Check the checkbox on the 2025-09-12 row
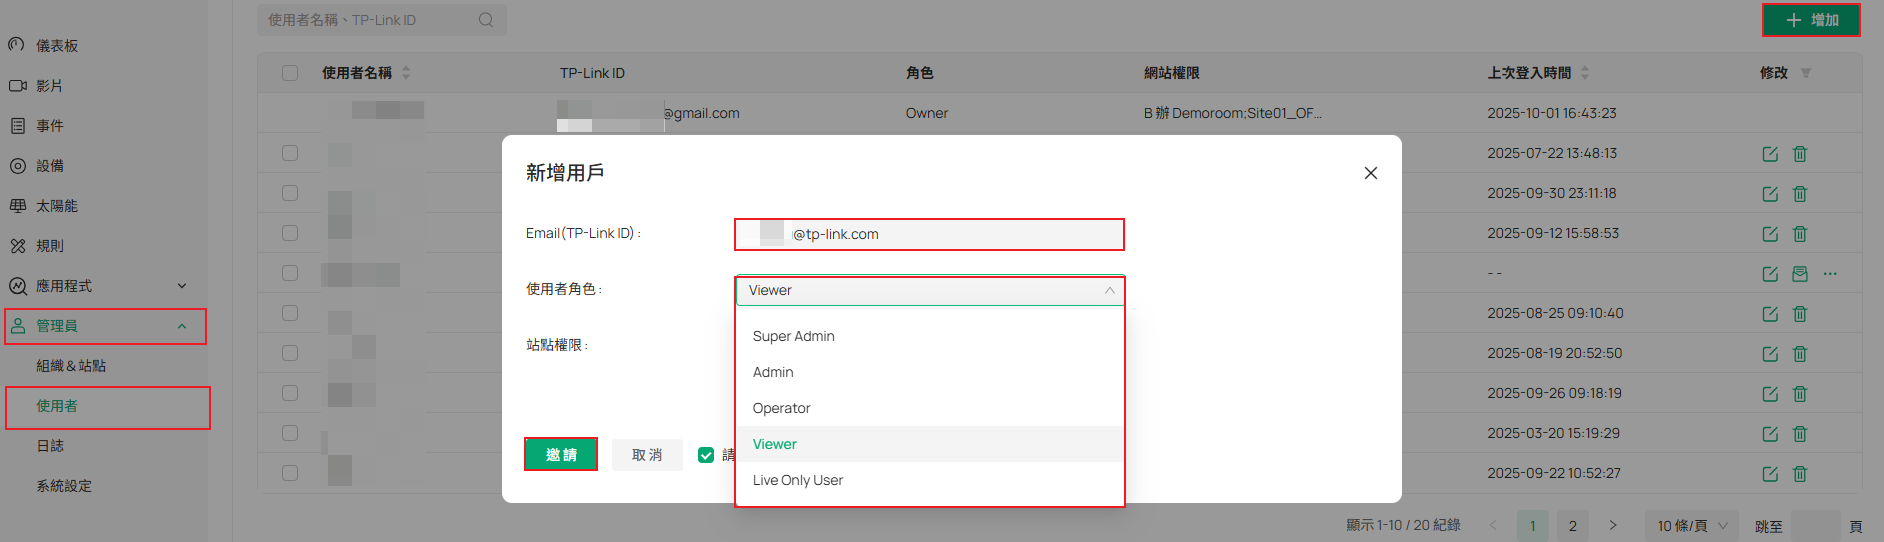 [290, 233]
